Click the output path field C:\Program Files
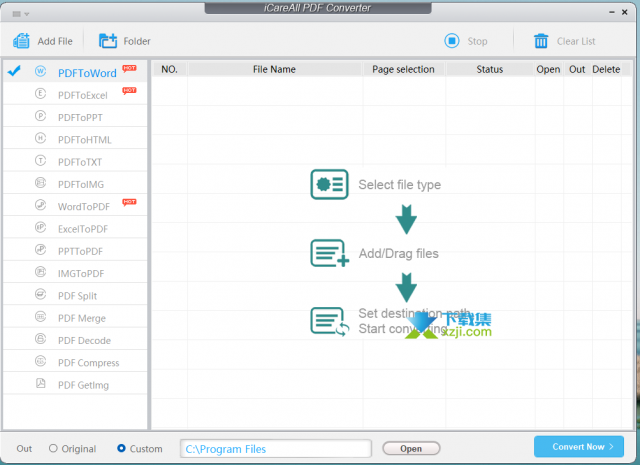Image resolution: width=640 pixels, height=465 pixels. pos(276,449)
